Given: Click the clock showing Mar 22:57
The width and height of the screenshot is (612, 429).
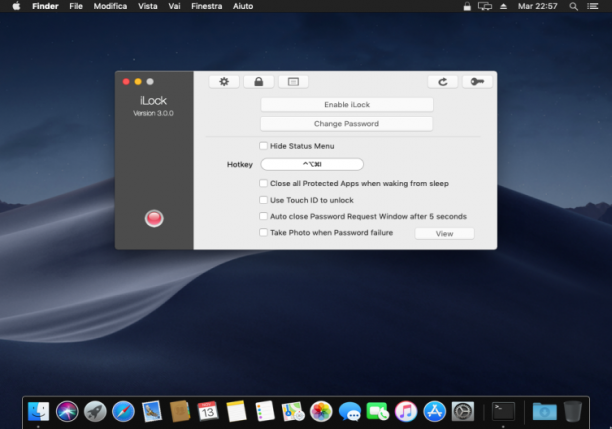Looking at the screenshot, I should tap(537, 6).
